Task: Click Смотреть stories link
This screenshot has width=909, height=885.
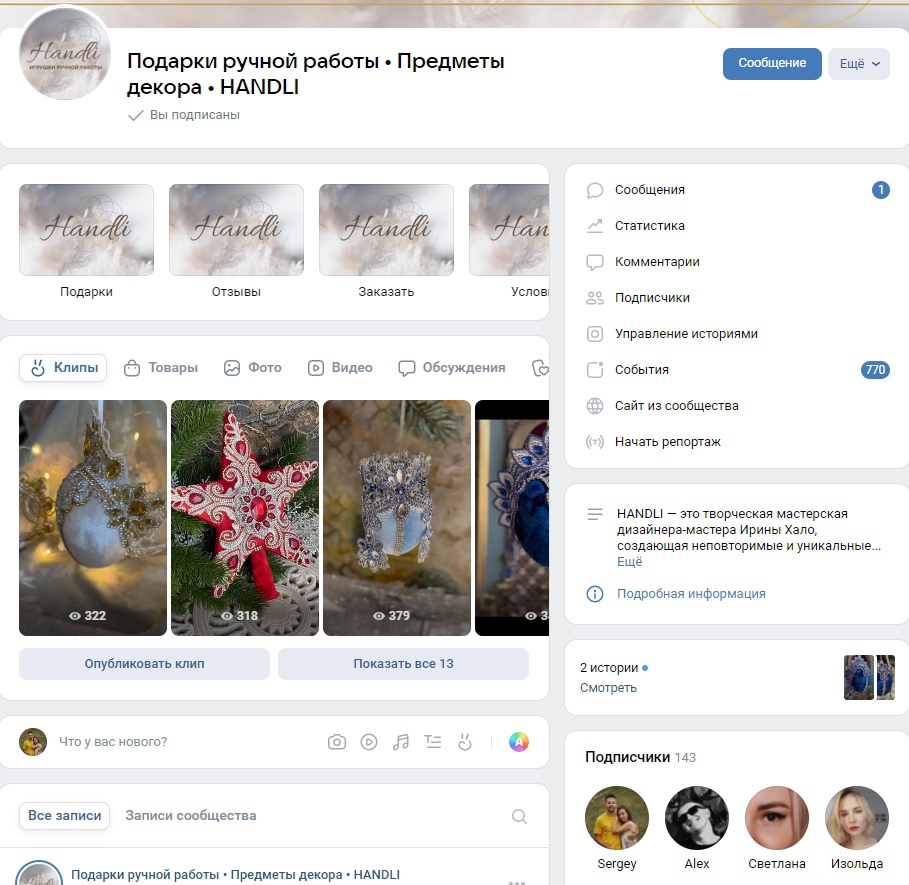Action: pyautogui.click(x=608, y=687)
